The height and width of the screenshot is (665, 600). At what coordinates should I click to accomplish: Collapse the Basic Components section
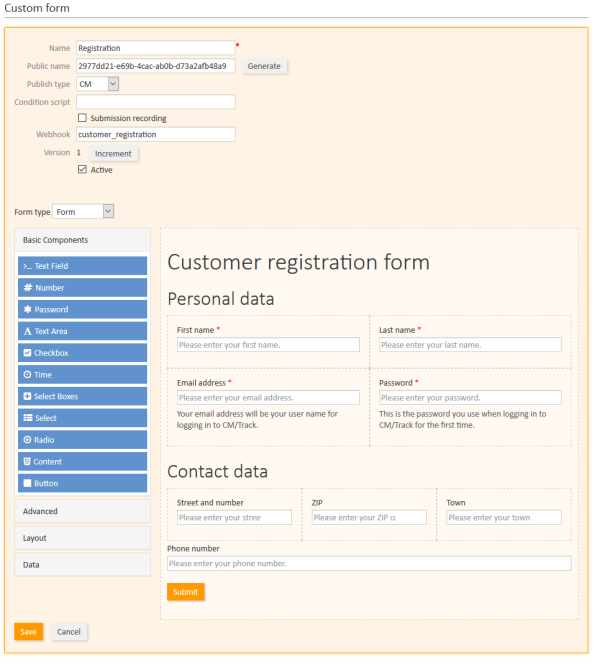pos(82,240)
